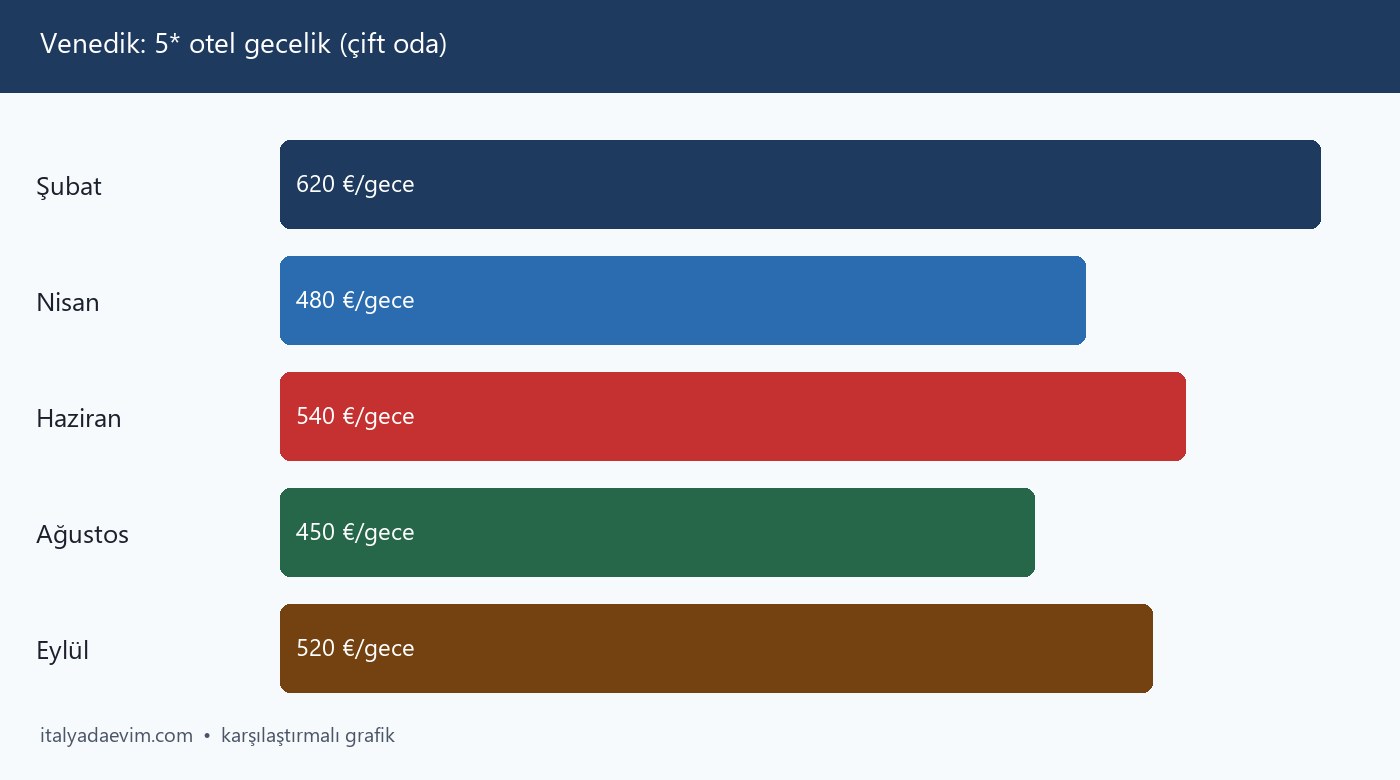Select the green Ağustos bar
This screenshot has height=780, width=1400.
(657, 532)
